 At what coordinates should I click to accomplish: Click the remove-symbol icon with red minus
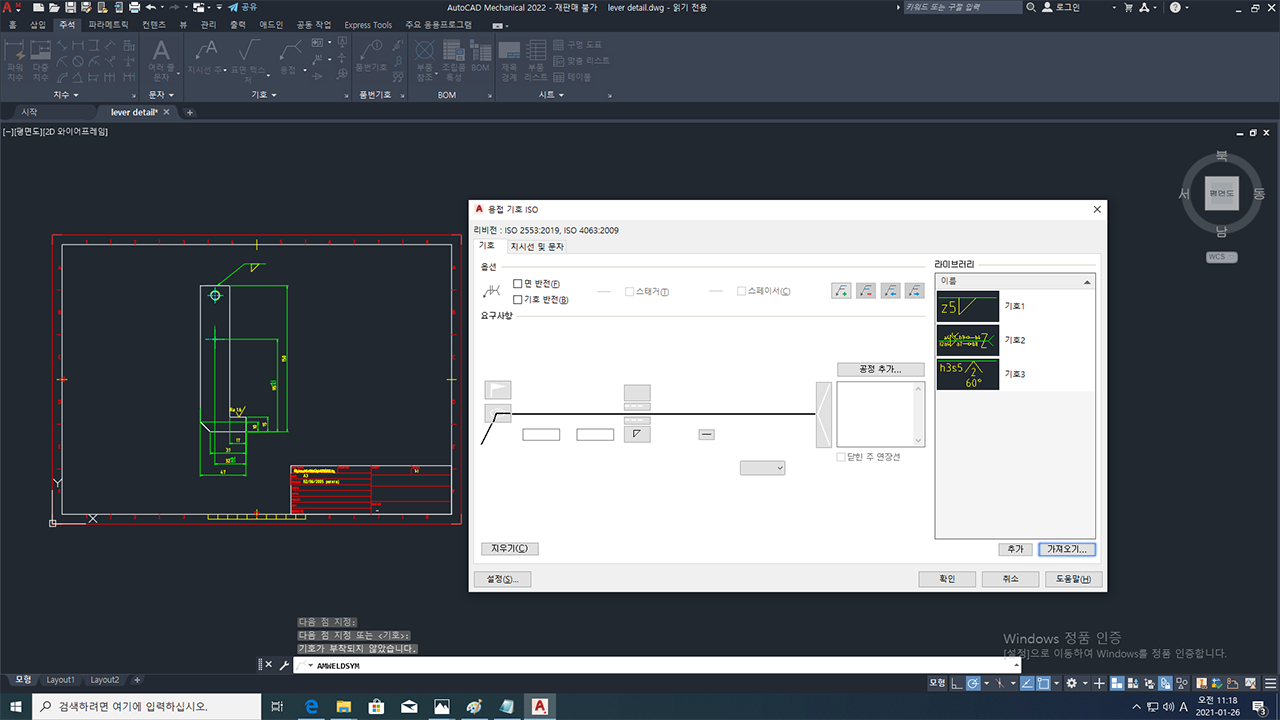tap(866, 291)
